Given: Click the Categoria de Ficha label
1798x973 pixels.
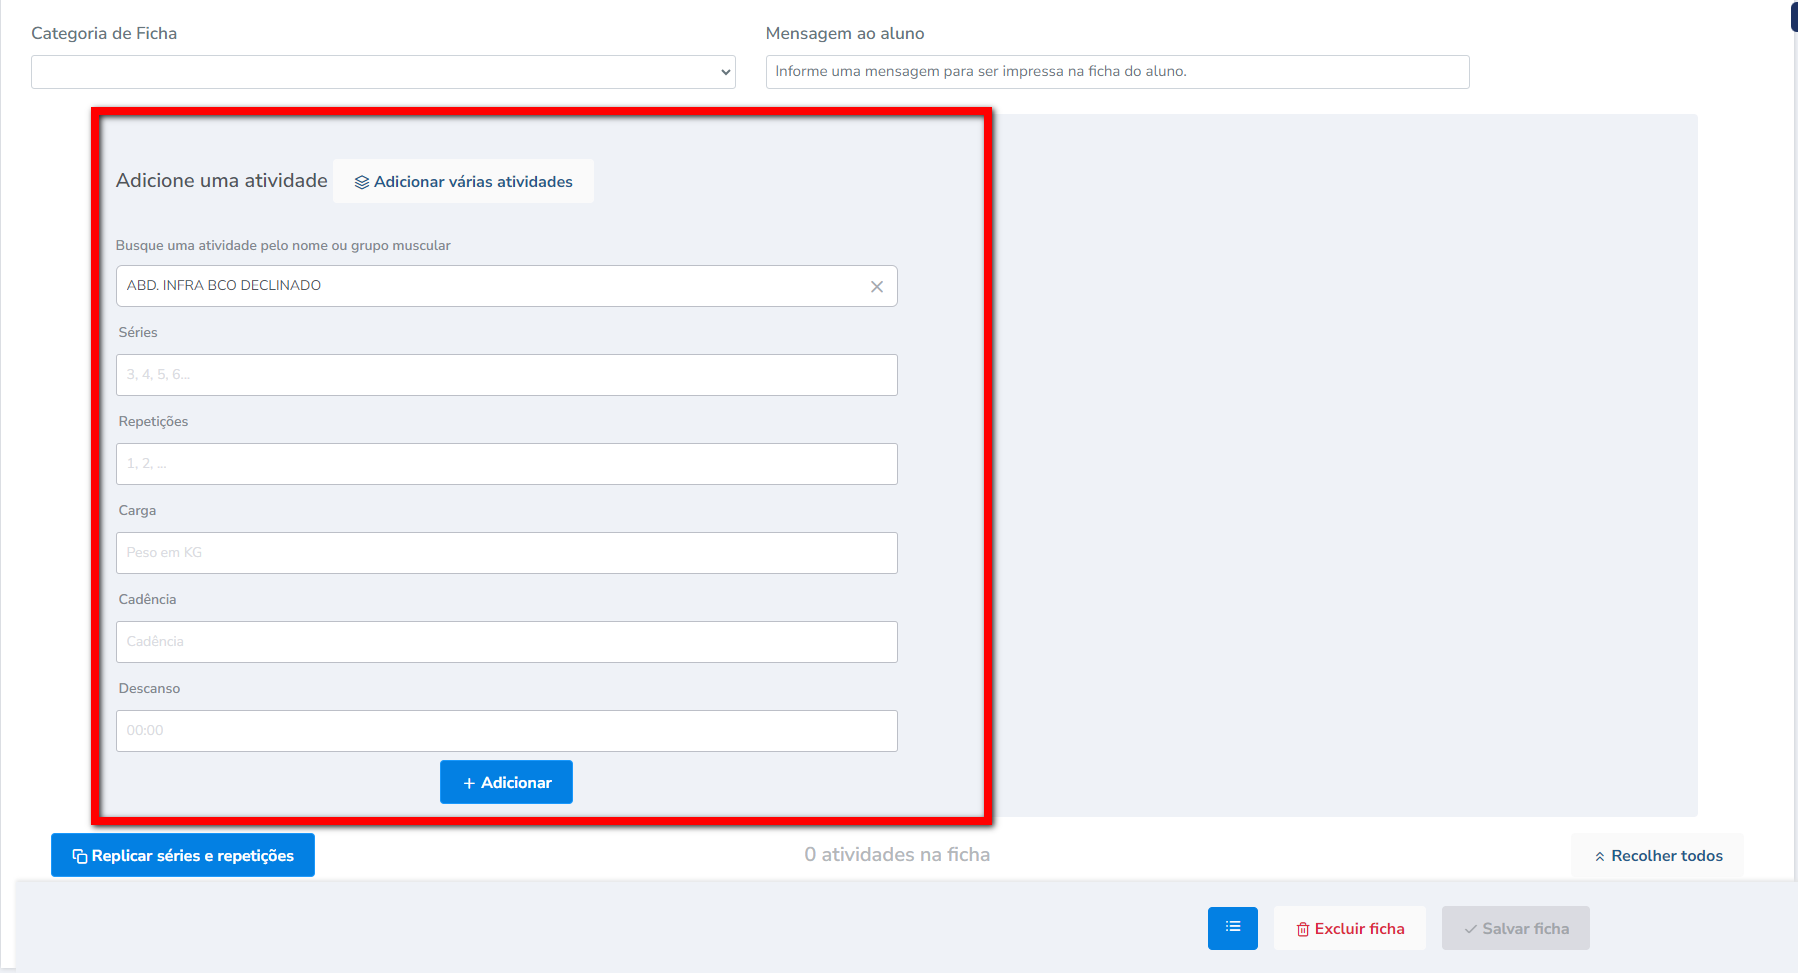Looking at the screenshot, I should click(104, 33).
